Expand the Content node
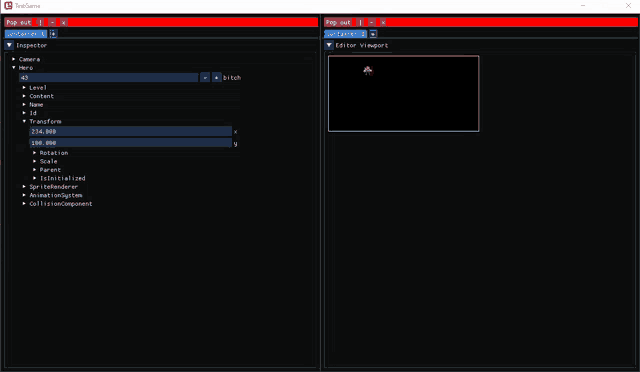Screen dimensions: 640x372 [24, 96]
